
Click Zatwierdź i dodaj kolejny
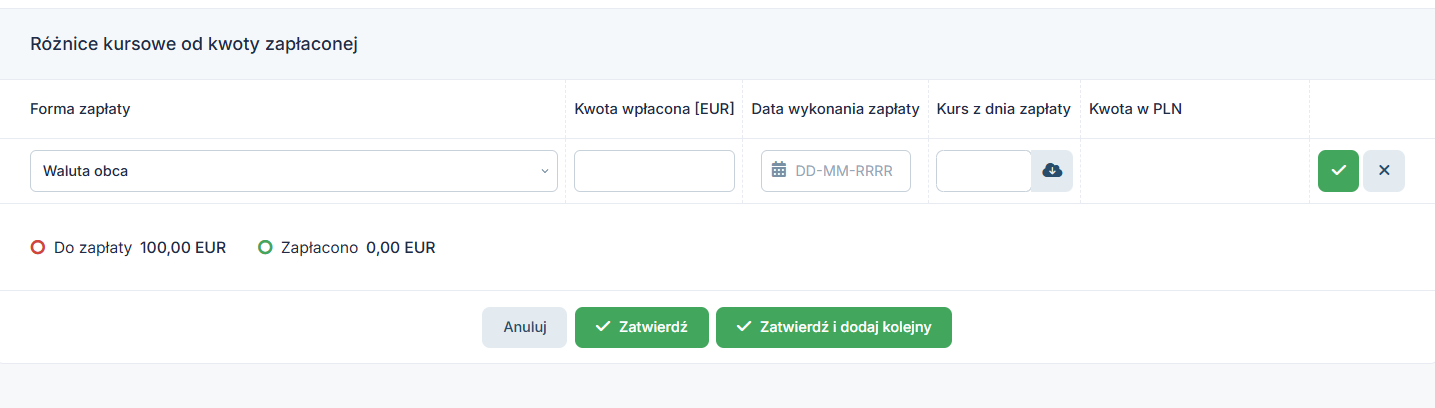coord(833,327)
